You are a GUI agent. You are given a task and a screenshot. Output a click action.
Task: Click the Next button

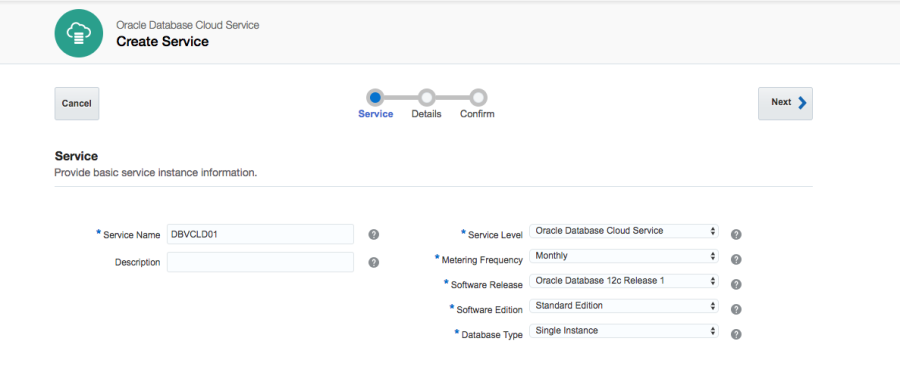pyautogui.click(x=785, y=103)
